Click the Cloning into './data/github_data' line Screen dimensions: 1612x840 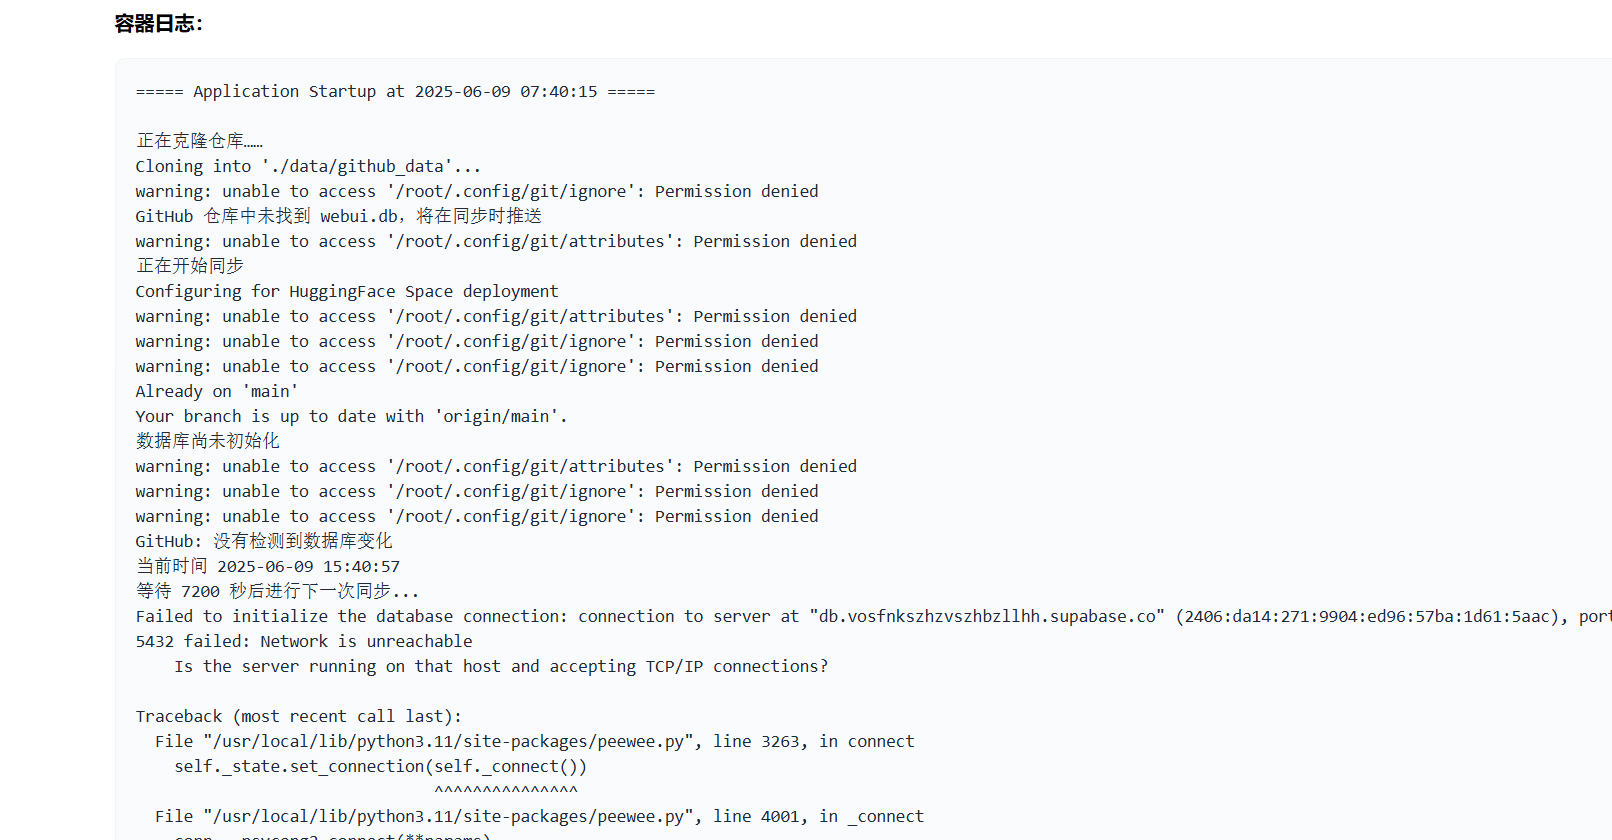point(308,166)
